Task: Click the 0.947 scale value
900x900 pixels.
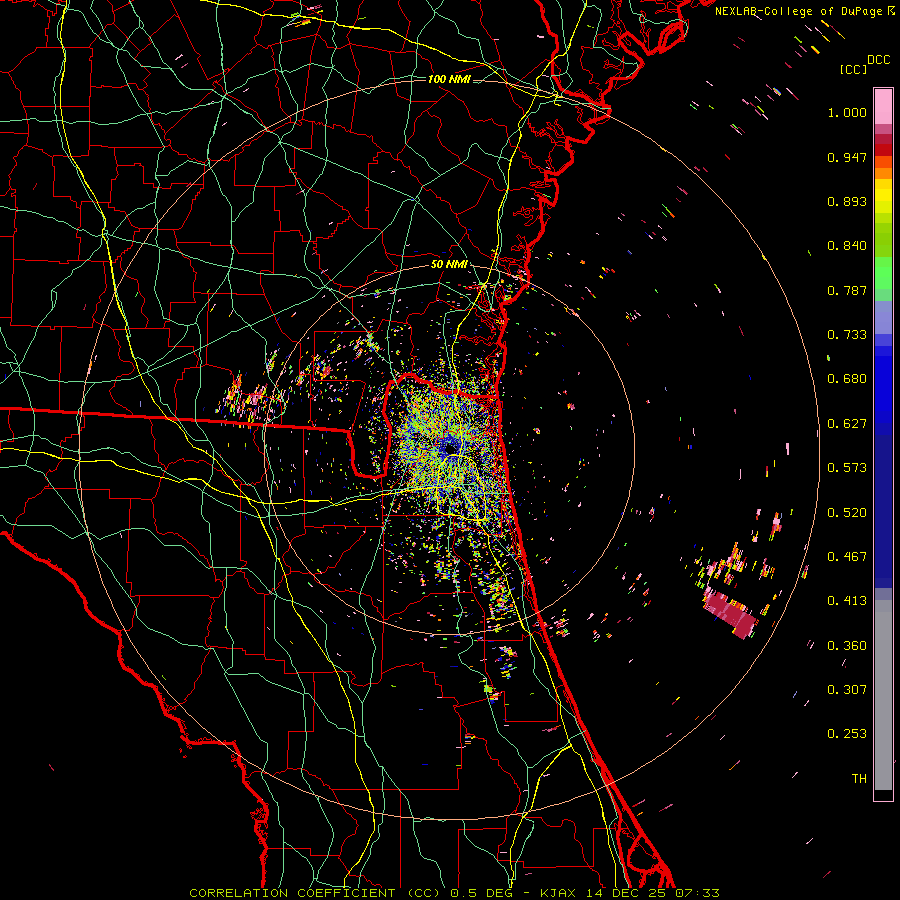Action: coord(847,157)
